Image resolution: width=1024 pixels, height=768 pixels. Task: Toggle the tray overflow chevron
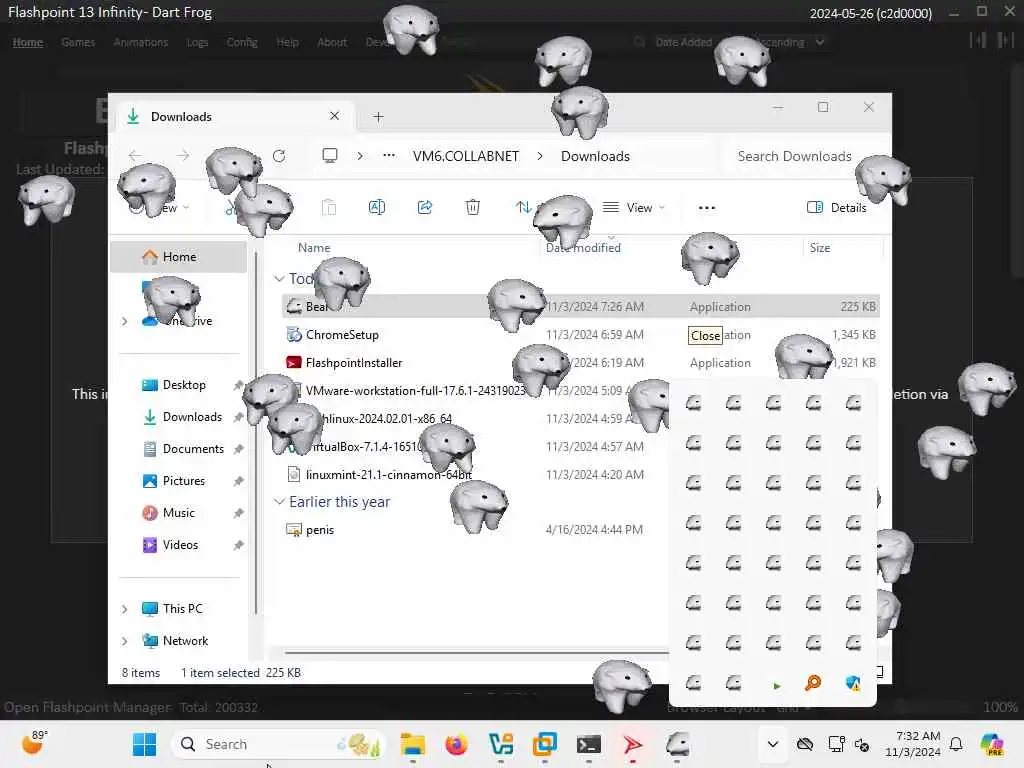click(773, 744)
